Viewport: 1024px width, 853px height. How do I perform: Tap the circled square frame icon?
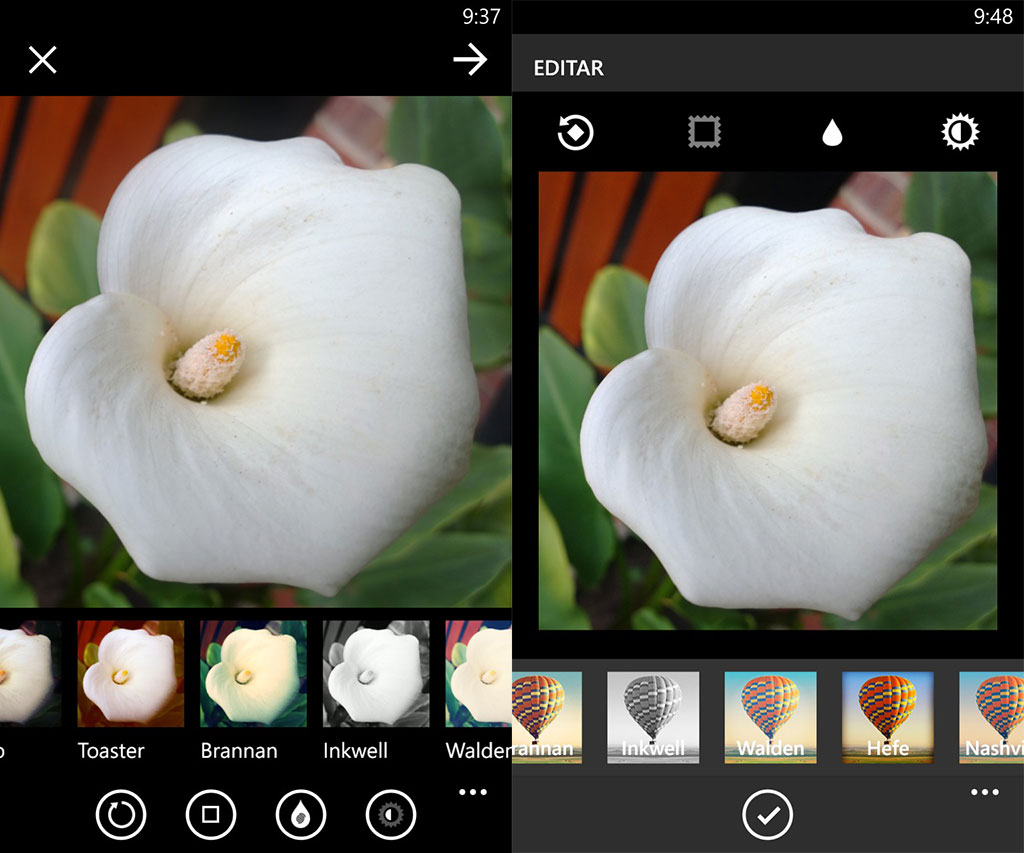211,815
